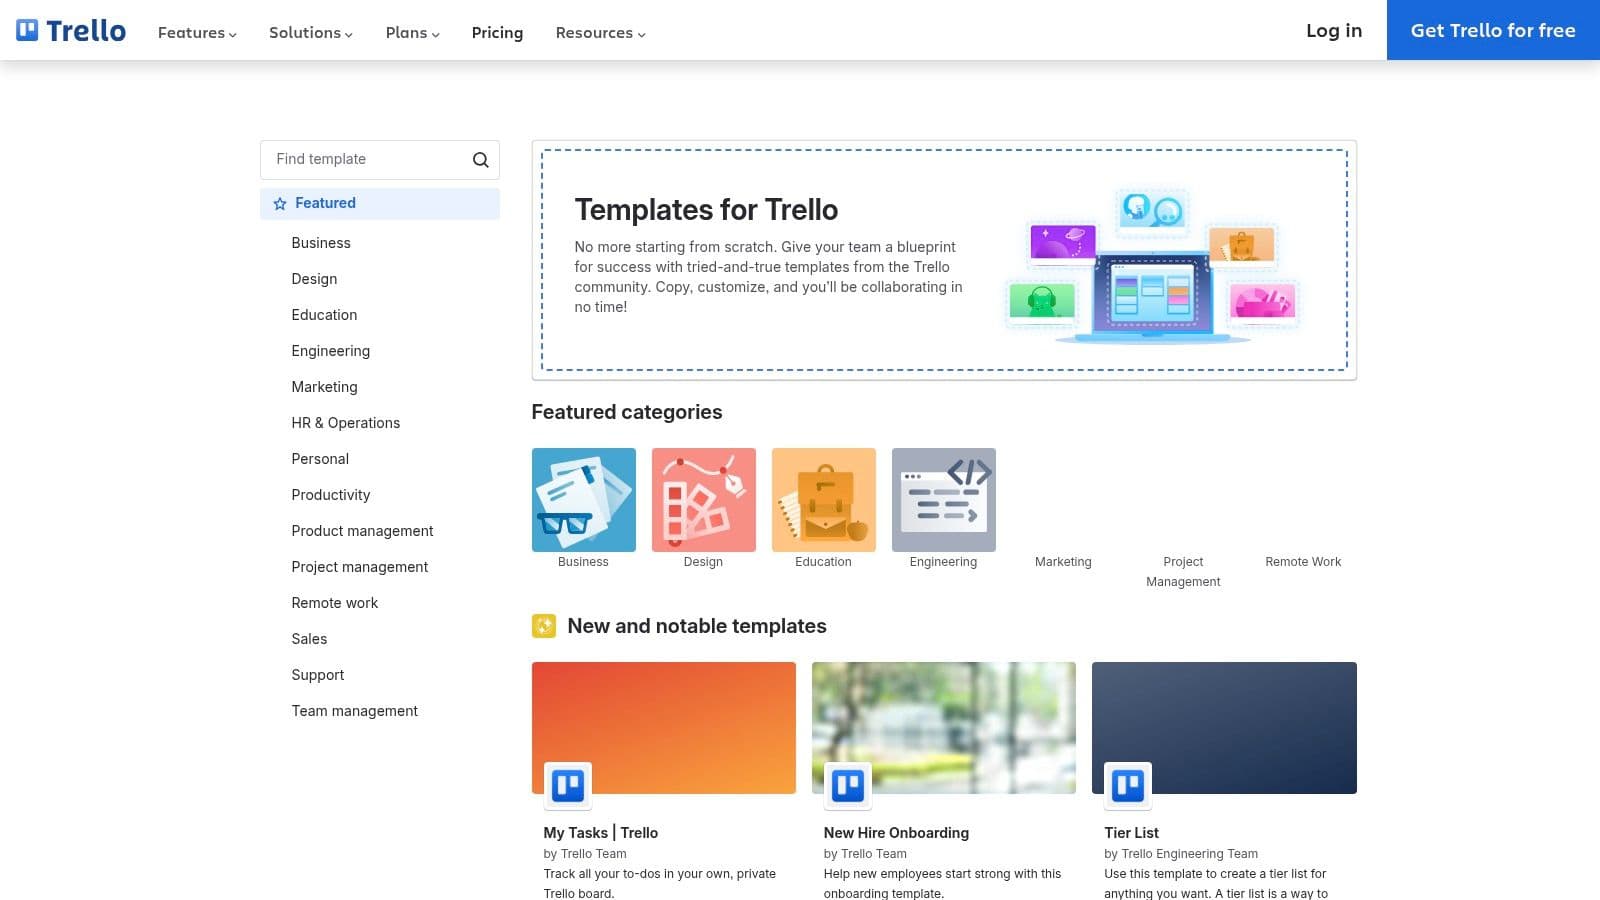Select Business in the sidebar
The height and width of the screenshot is (900, 1600).
click(x=321, y=243)
